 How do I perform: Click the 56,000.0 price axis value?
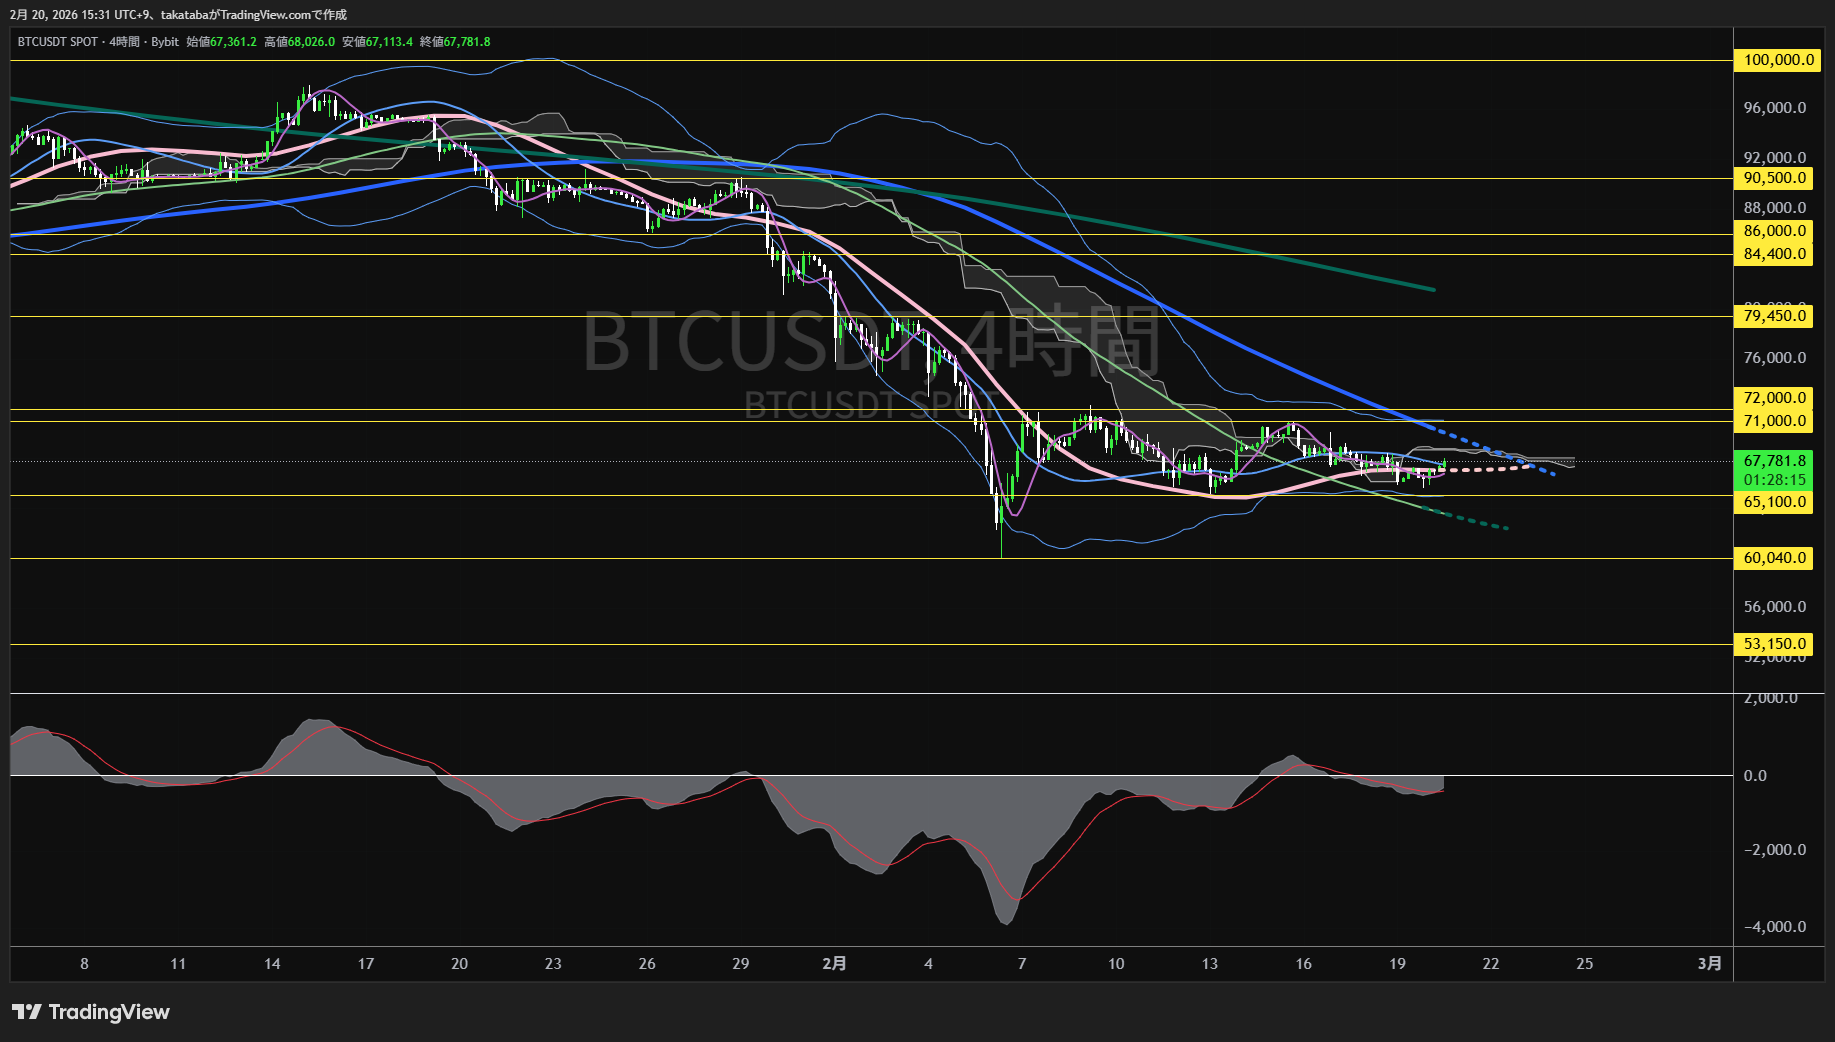pos(1775,607)
